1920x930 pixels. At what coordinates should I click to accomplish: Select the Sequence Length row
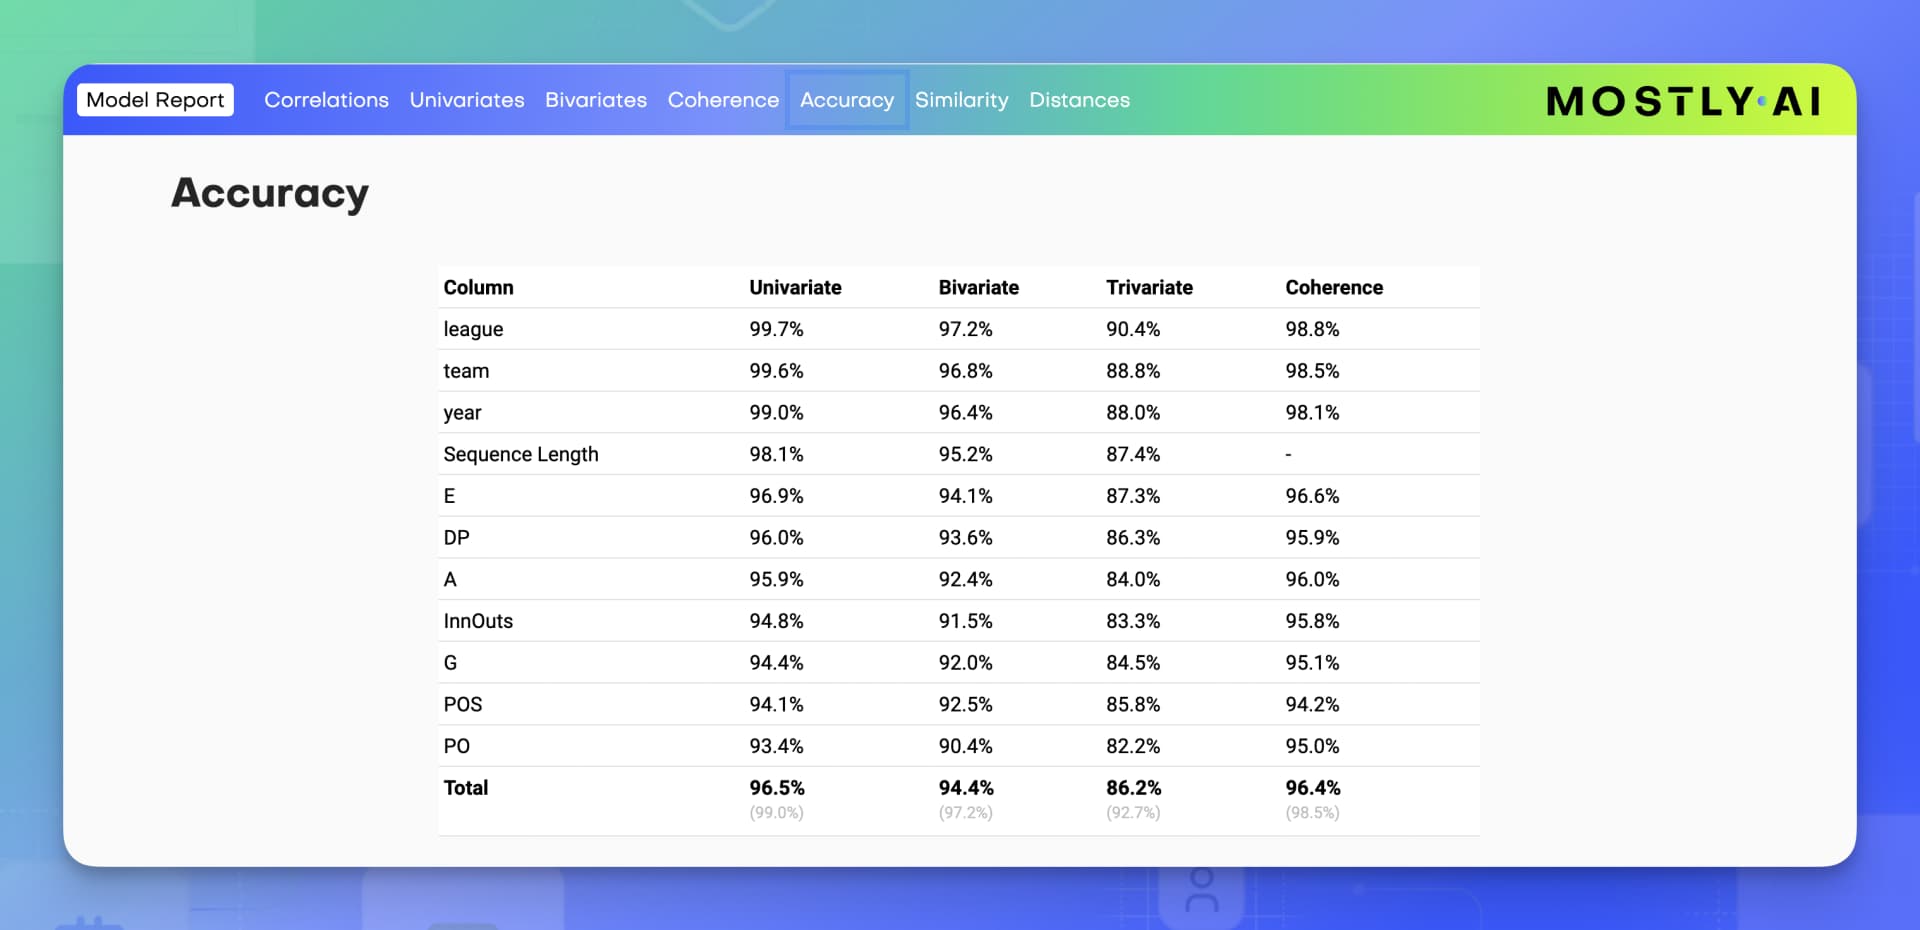tap(521, 454)
